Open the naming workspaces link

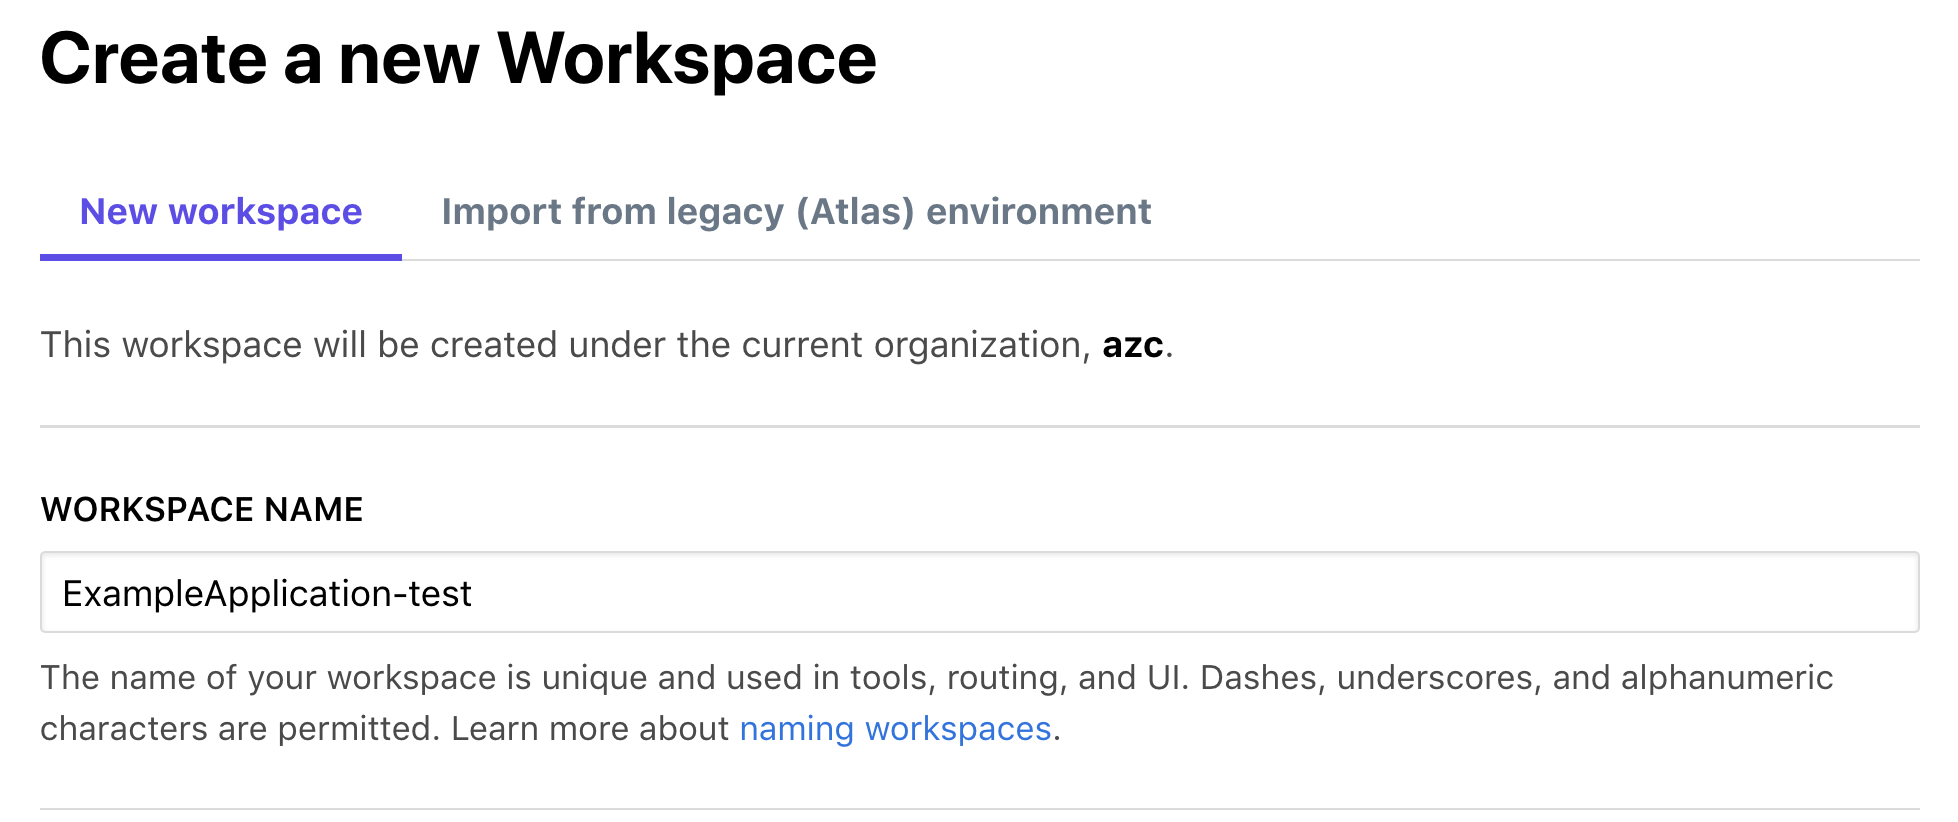[x=895, y=729]
